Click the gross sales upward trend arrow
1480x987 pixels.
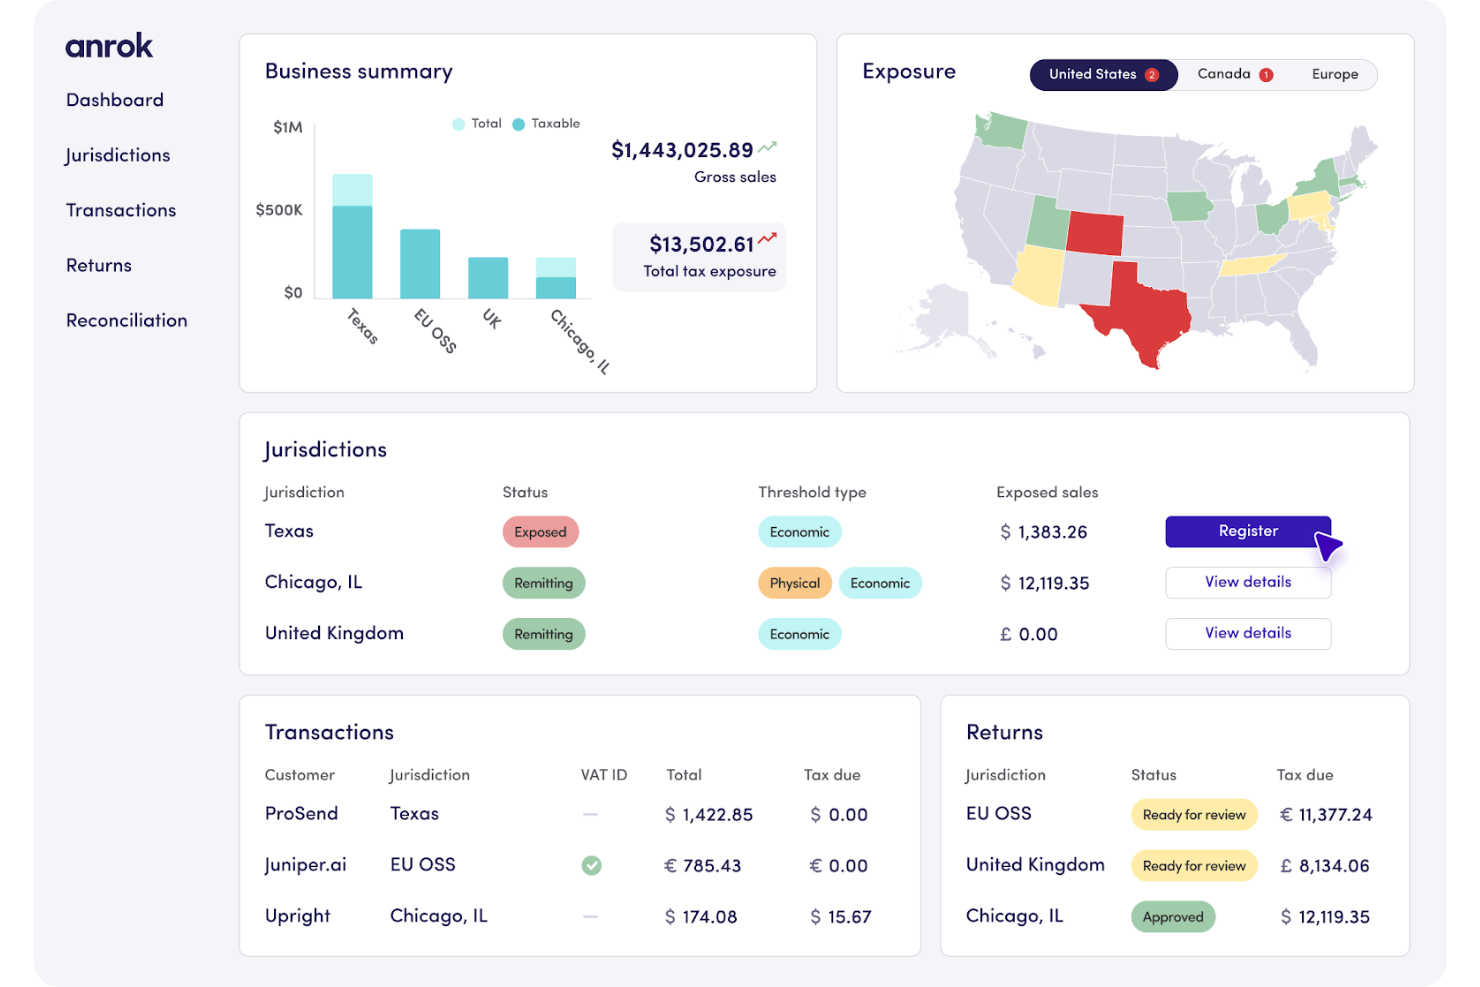pyautogui.click(x=766, y=147)
